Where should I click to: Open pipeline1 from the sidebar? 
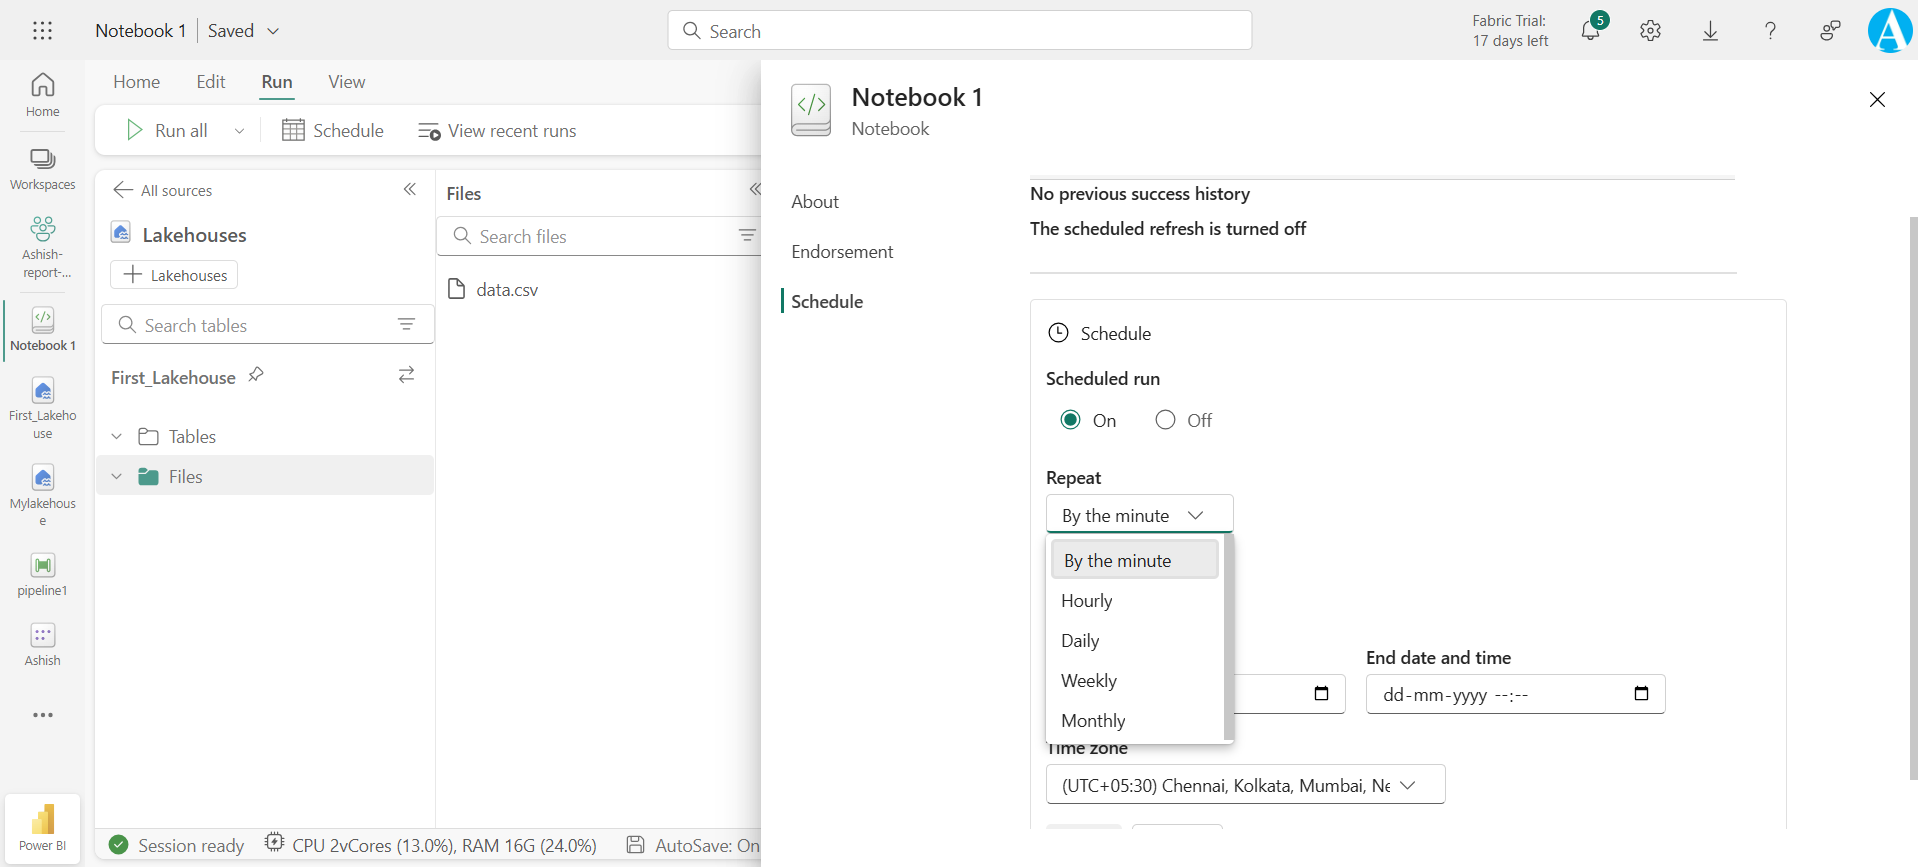coord(42,575)
